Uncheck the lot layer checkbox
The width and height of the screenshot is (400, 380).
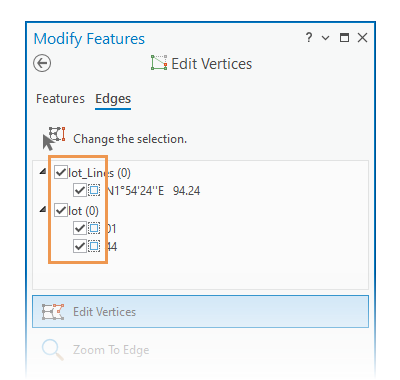point(61,210)
